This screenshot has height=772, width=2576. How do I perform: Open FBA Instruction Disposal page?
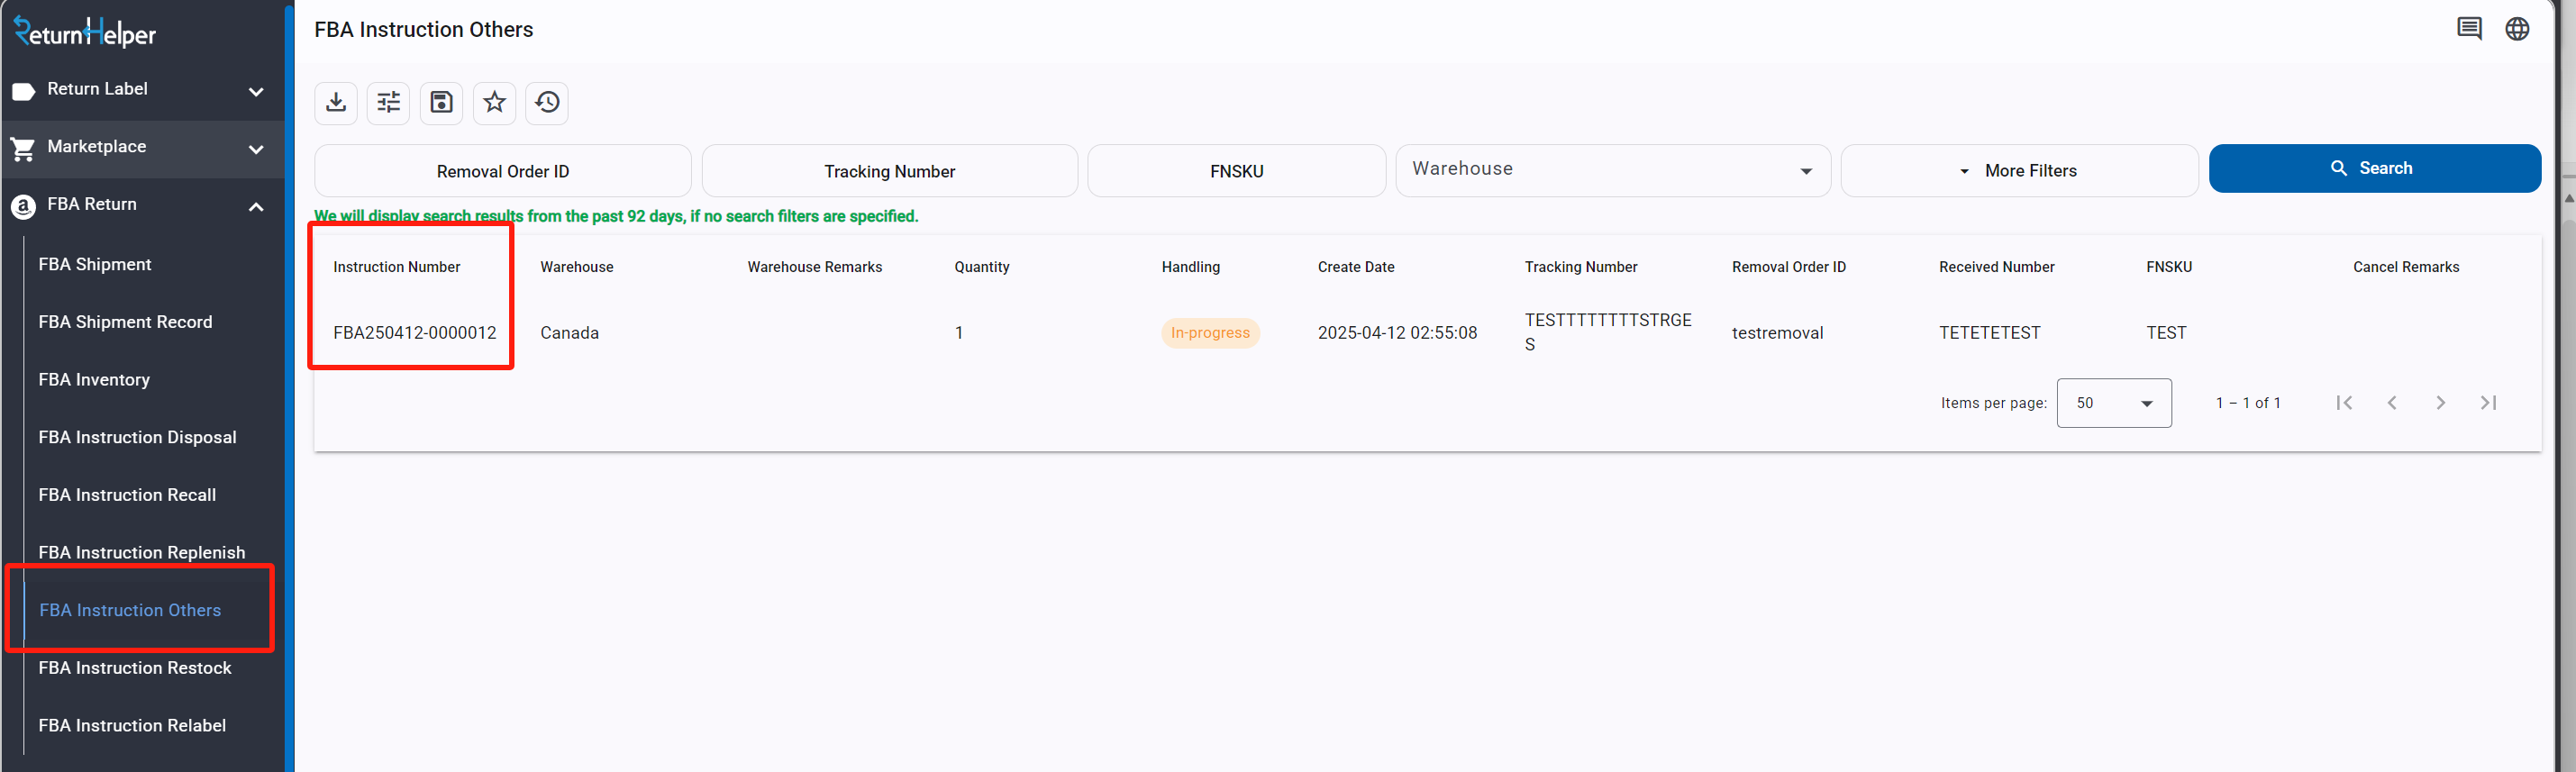[138, 438]
